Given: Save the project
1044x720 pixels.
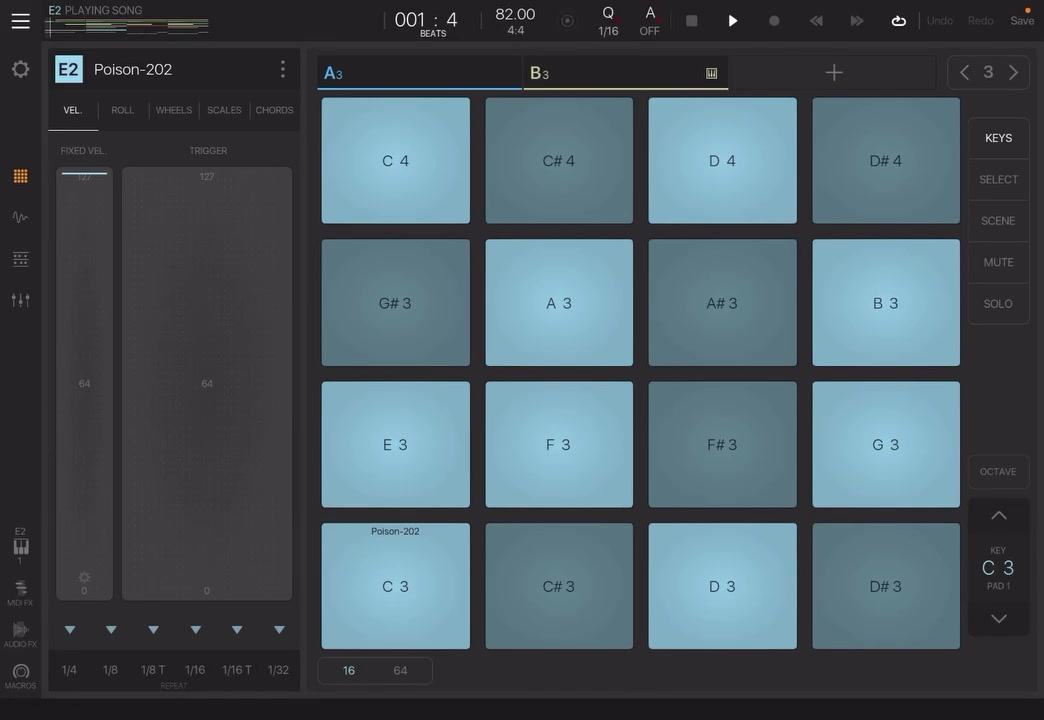Looking at the screenshot, I should click(x=1022, y=21).
